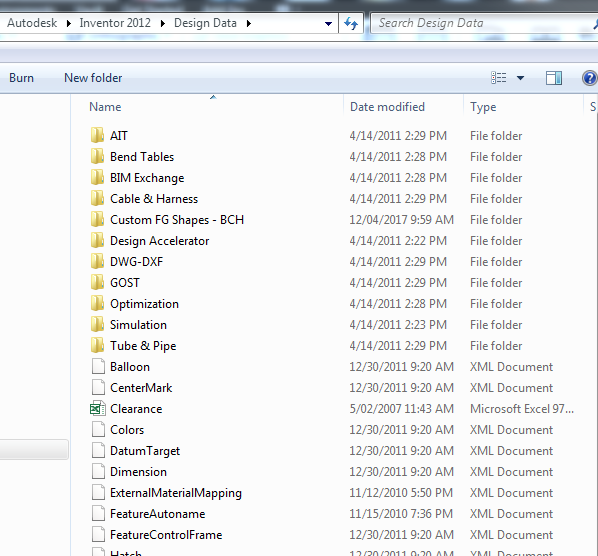This screenshot has width=598, height=556.
Task: Click the Cable & Harness folder icon
Action: click(97, 198)
